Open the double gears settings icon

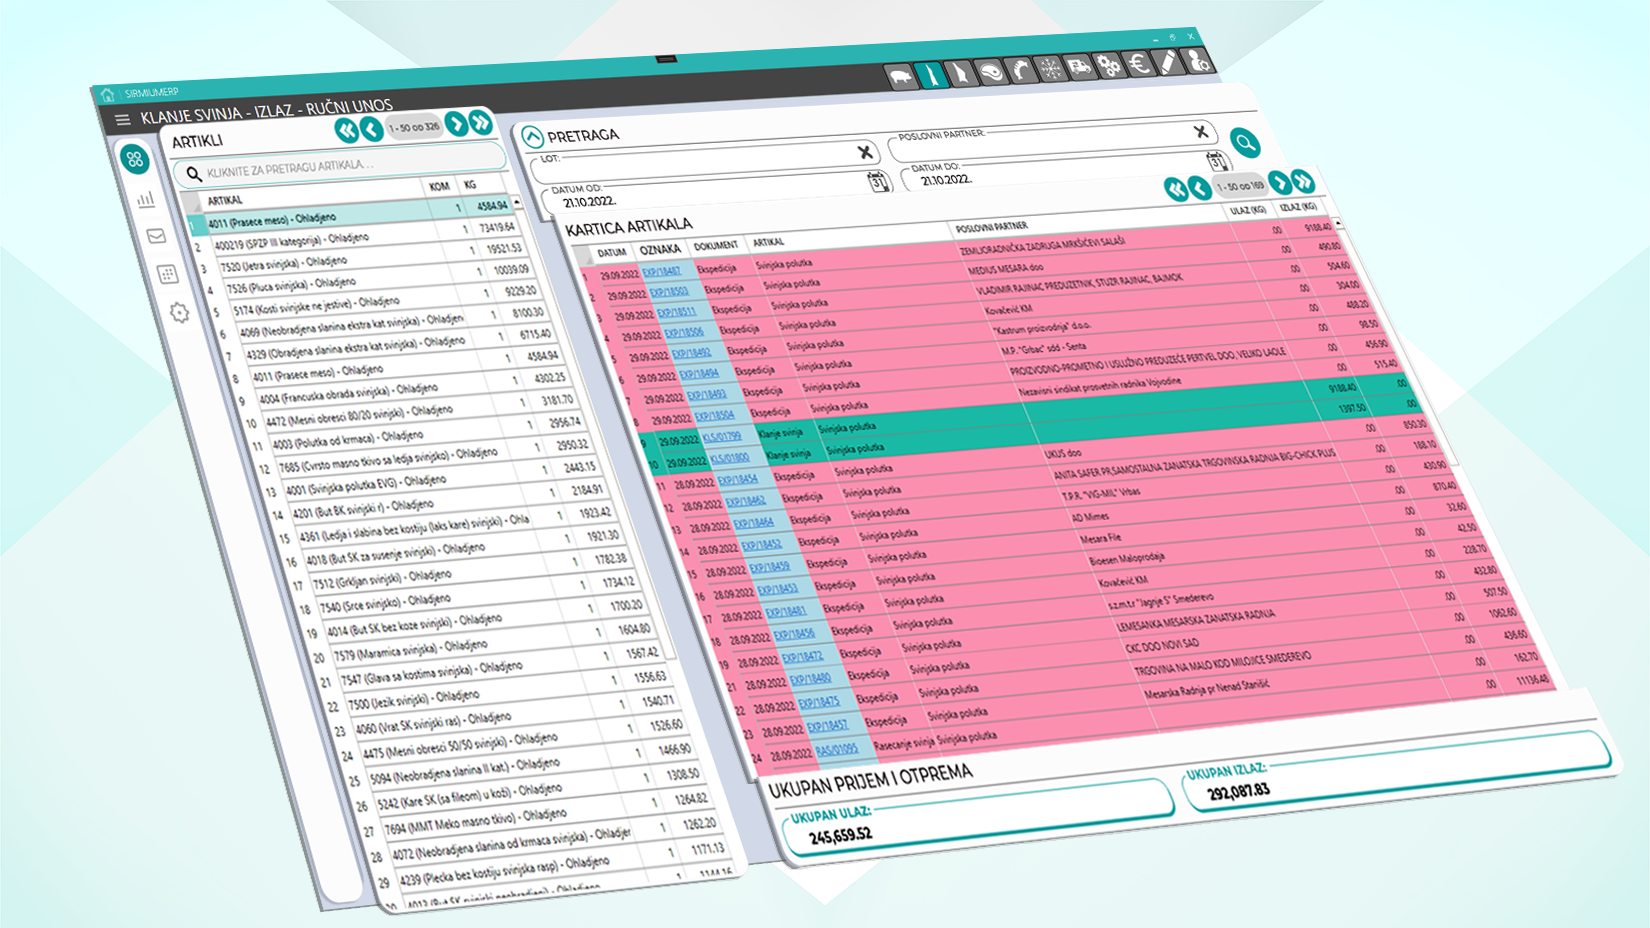click(1109, 67)
